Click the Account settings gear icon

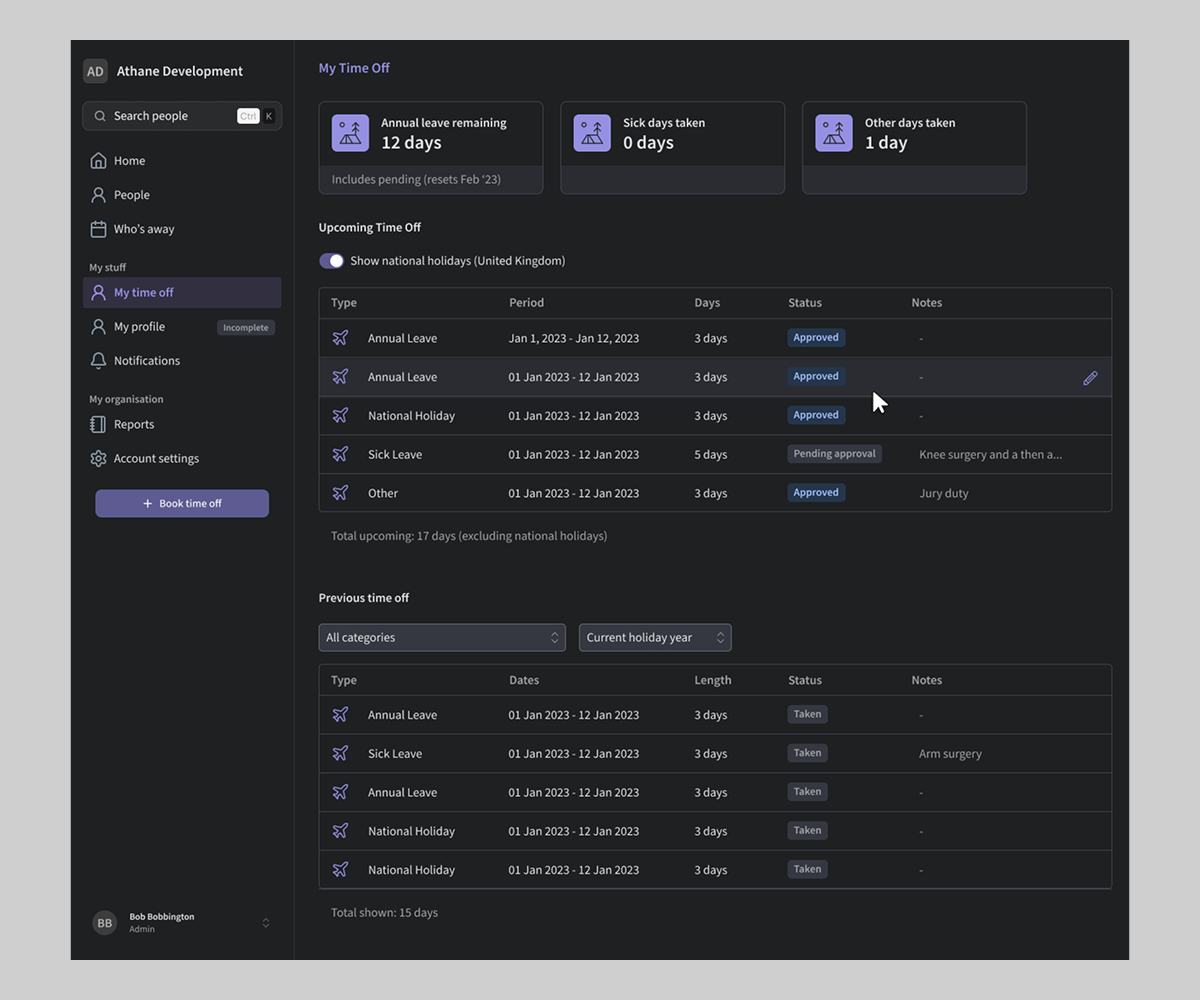point(98,459)
